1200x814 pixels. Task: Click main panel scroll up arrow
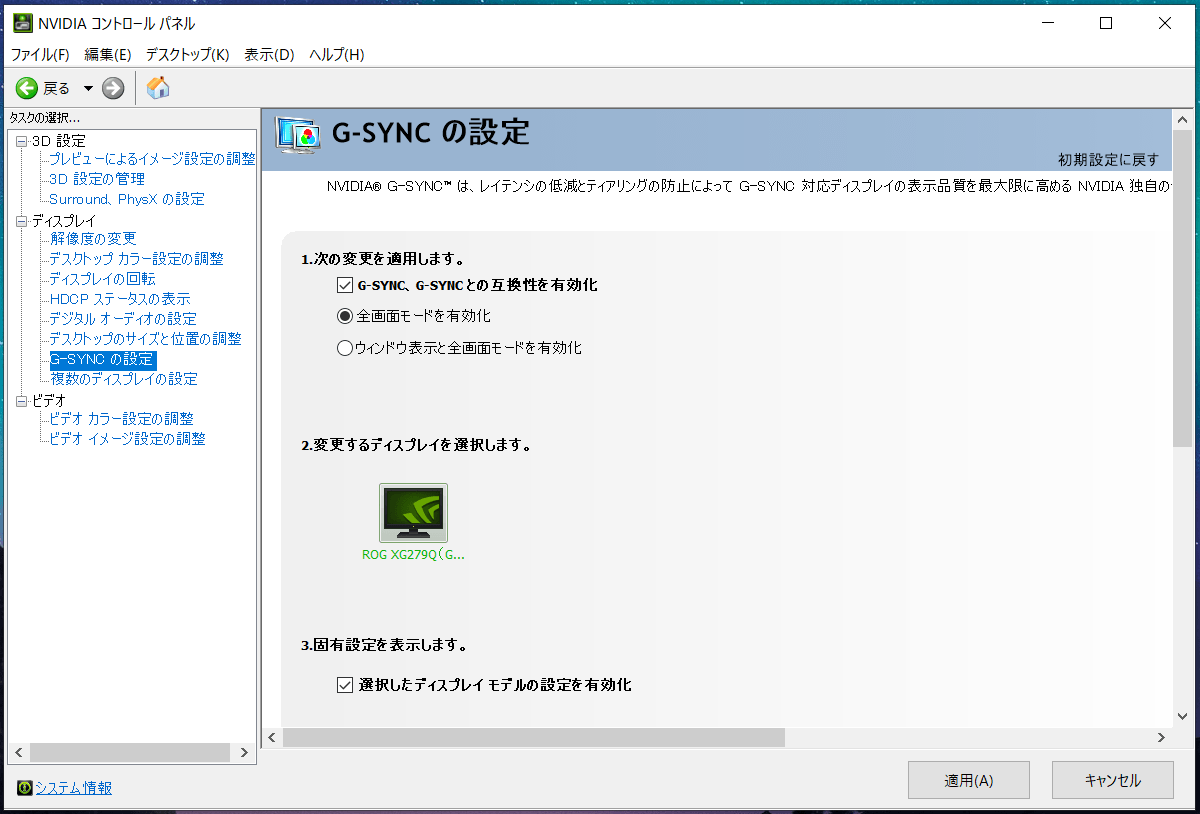click(x=1183, y=118)
